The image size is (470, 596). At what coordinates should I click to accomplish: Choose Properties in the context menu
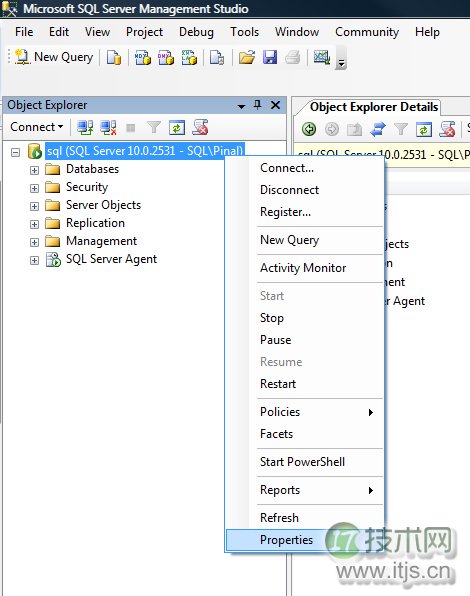pos(305,540)
